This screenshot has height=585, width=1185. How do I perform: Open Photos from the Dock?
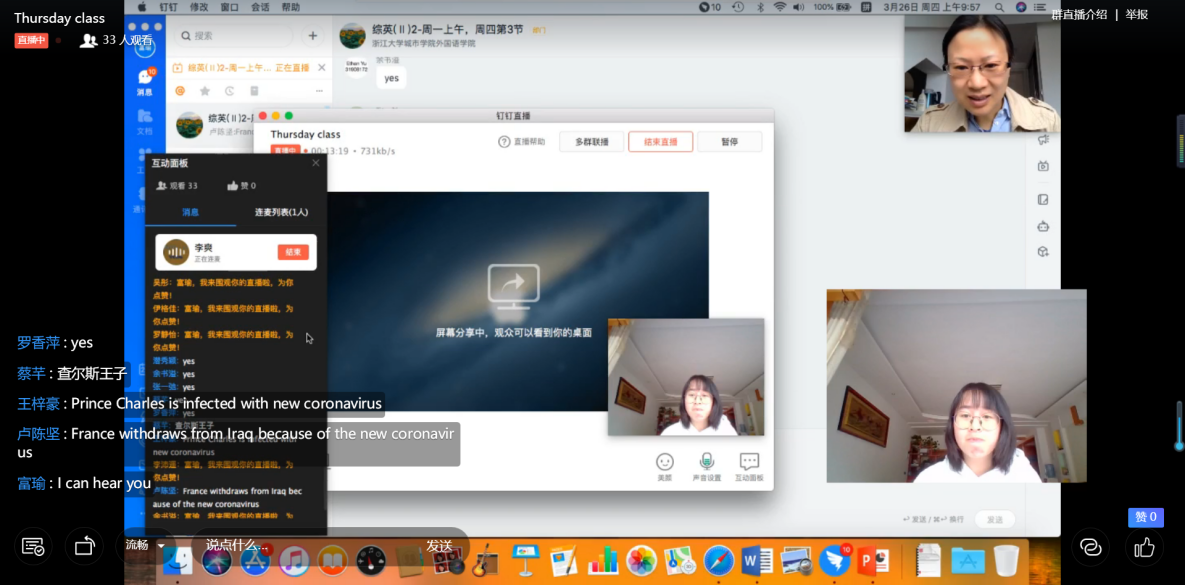pyautogui.click(x=642, y=561)
